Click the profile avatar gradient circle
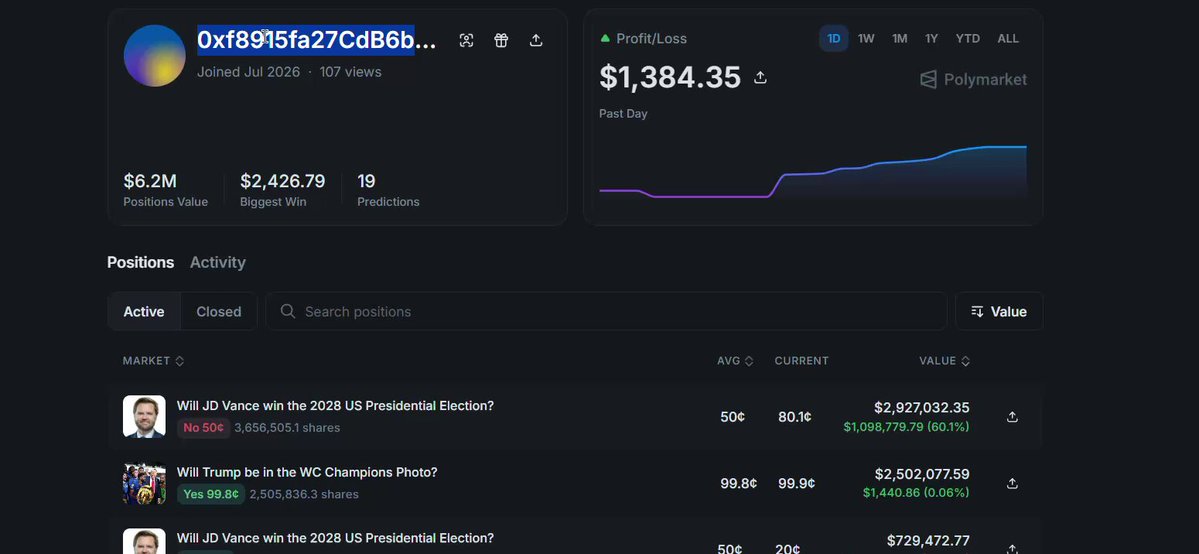1199x554 pixels. click(x=154, y=56)
